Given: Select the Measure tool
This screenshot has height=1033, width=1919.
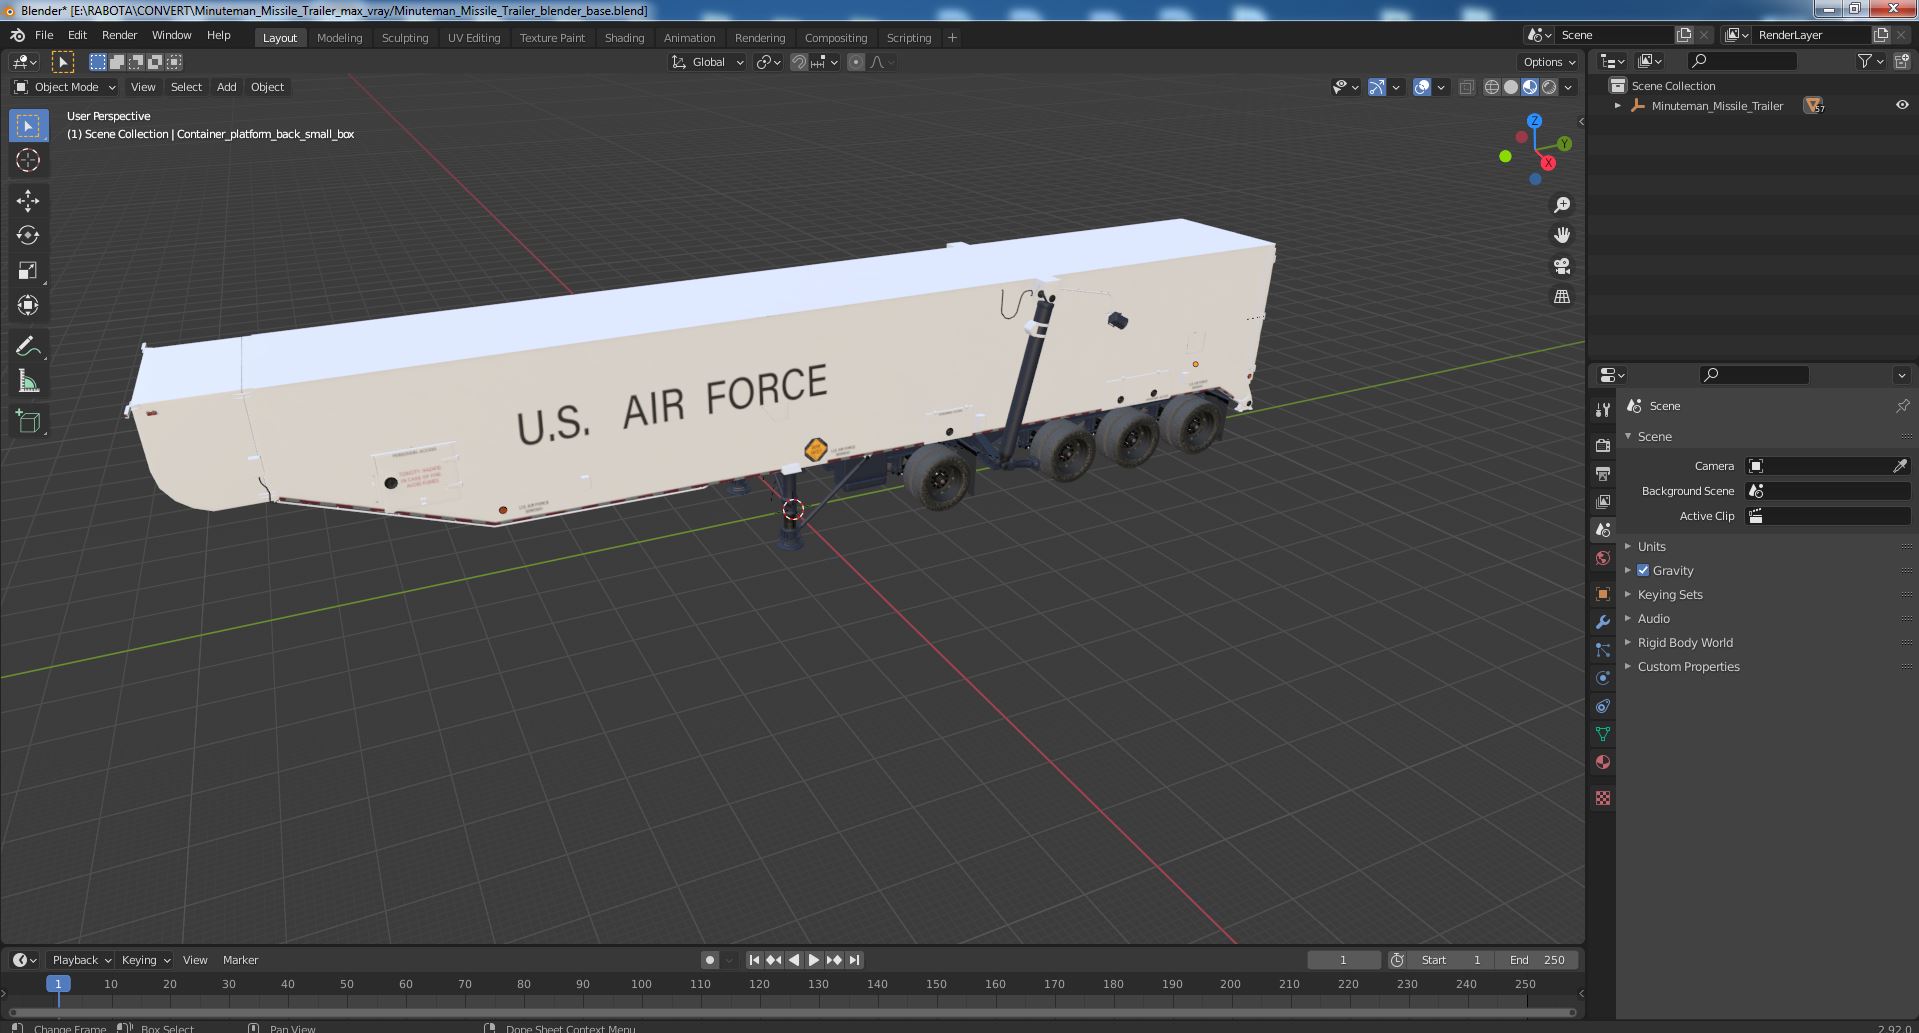Looking at the screenshot, I should coord(28,382).
